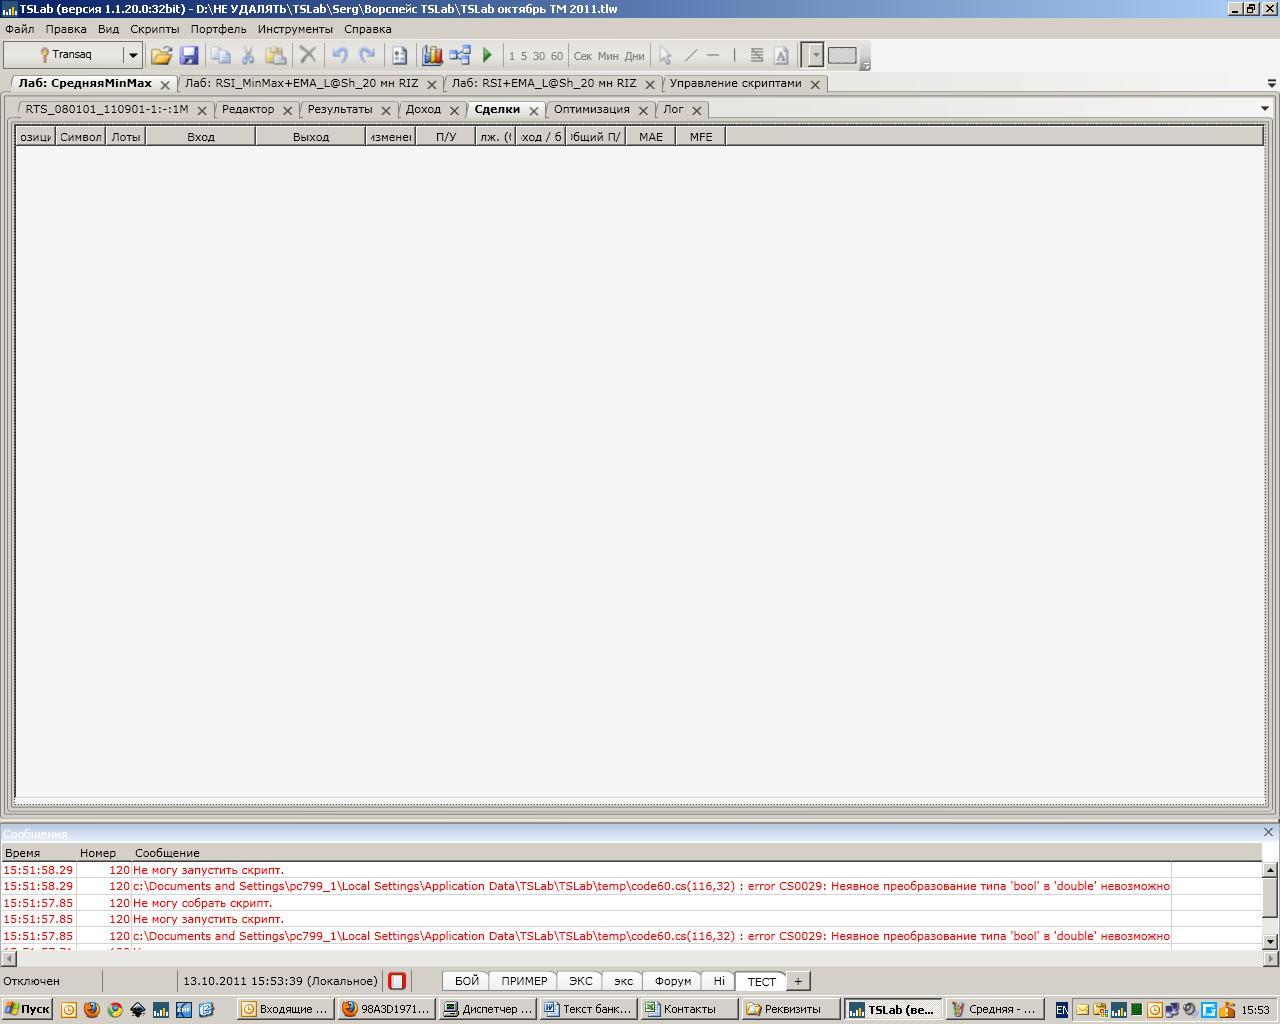
Task: Open the Правка menu
Action: (x=66, y=29)
